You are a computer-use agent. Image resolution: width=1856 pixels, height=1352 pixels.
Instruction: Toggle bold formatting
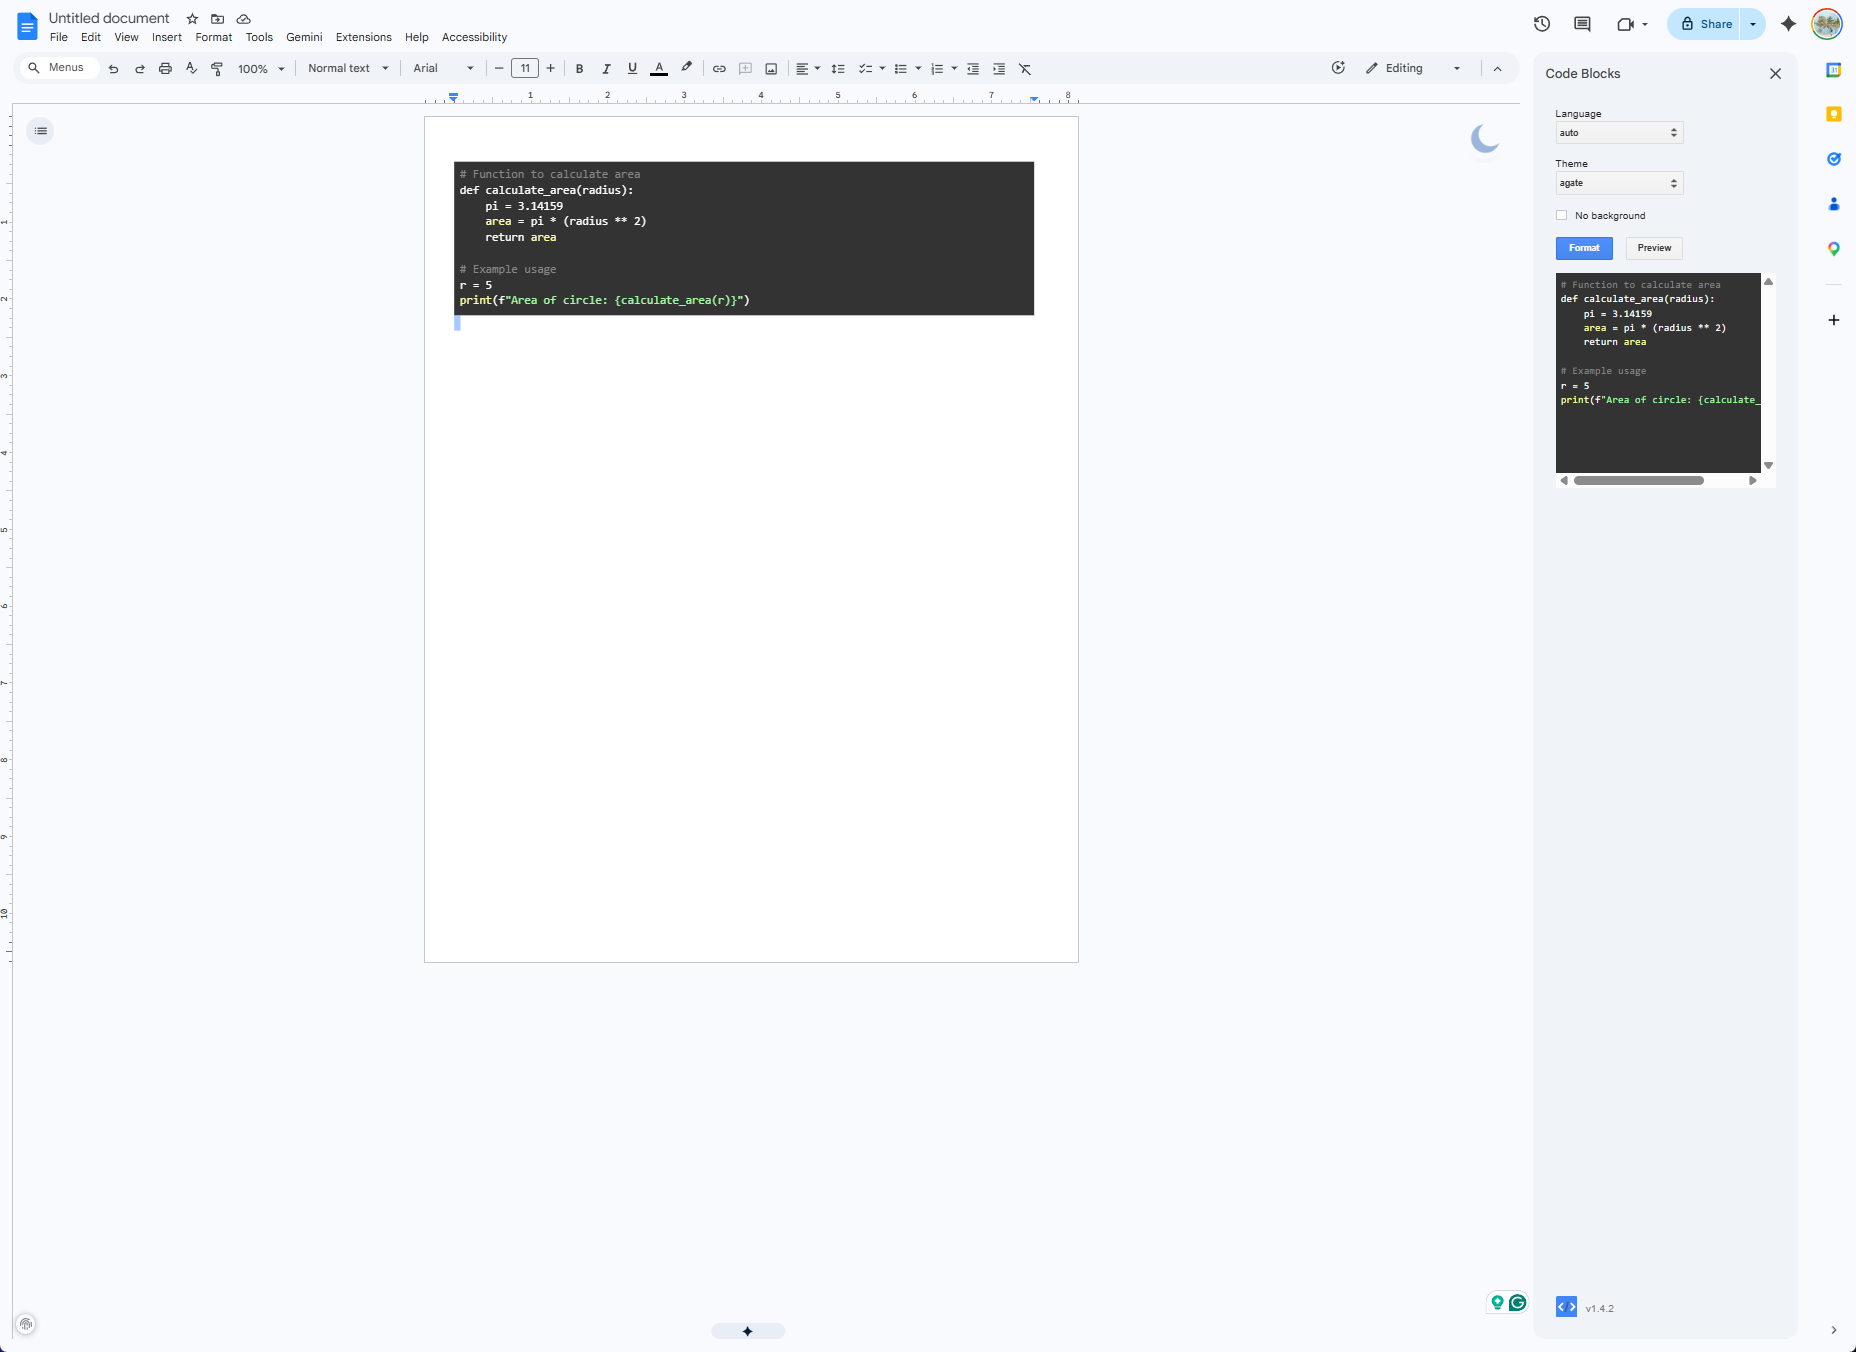579,69
